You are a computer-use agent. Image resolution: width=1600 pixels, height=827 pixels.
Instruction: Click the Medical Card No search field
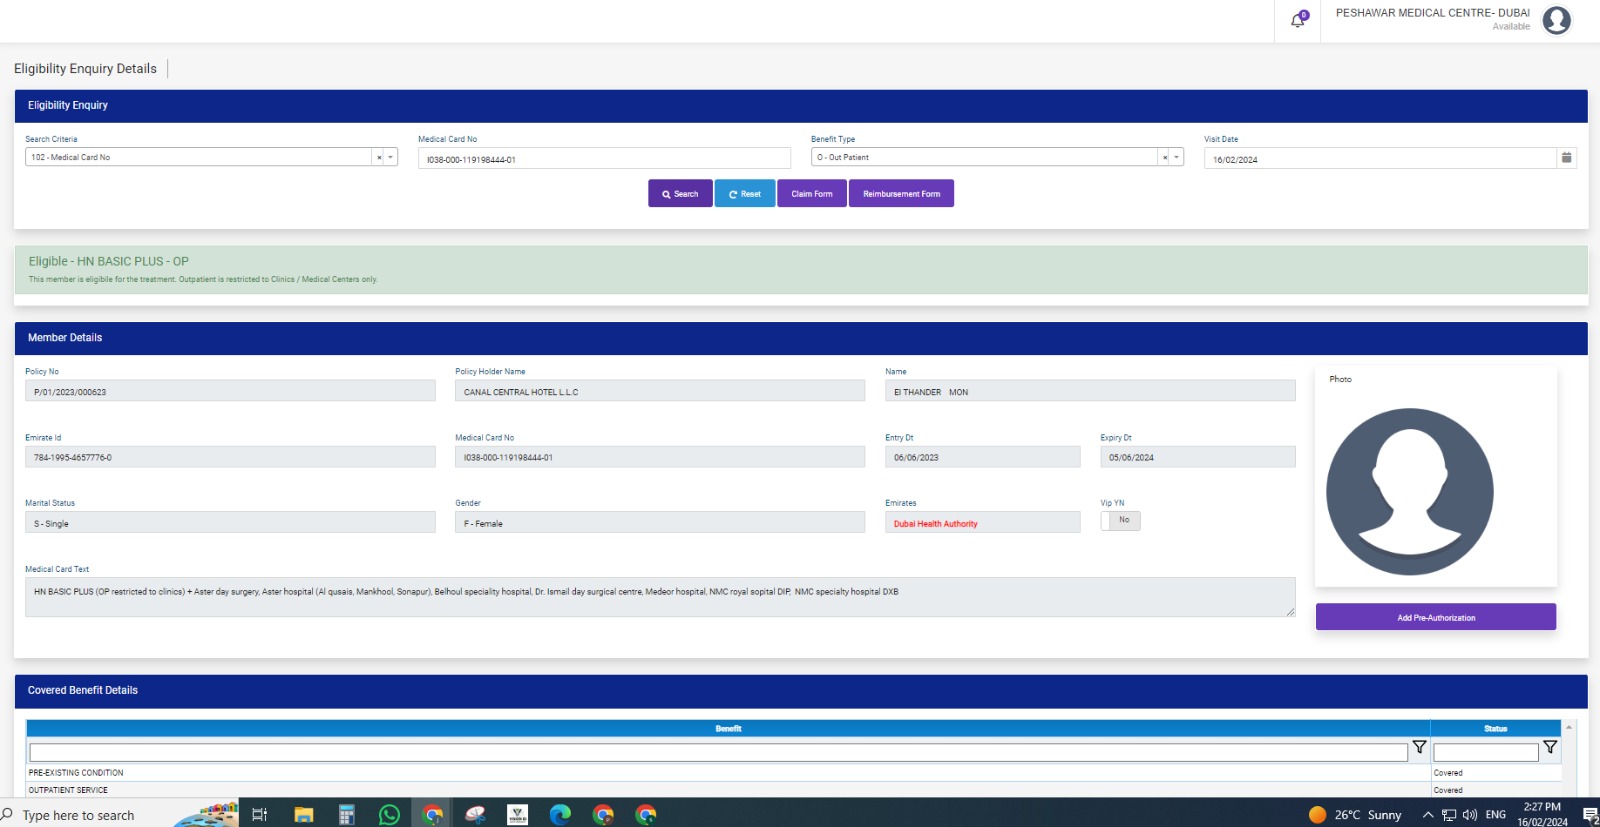pyautogui.click(x=604, y=159)
